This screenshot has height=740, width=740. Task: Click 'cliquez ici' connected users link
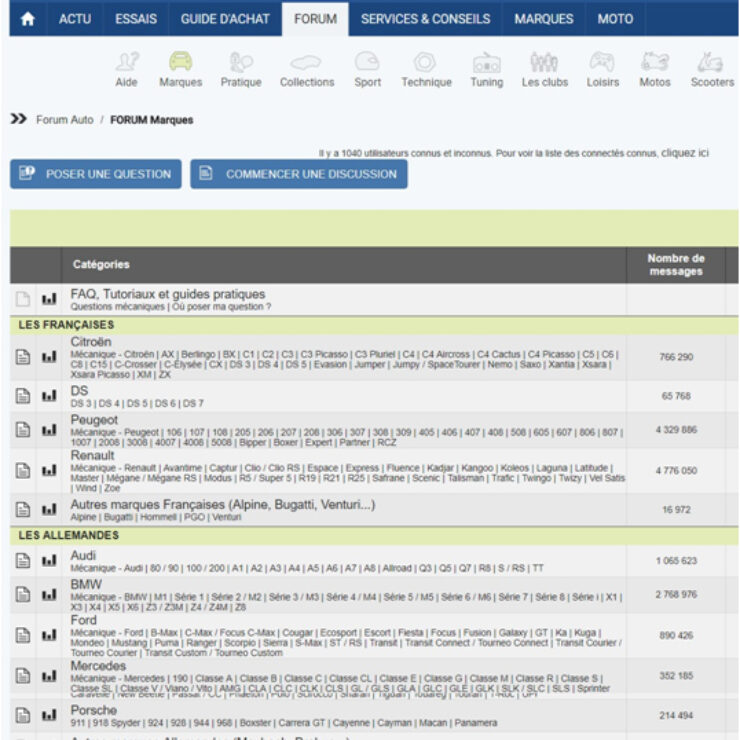pos(685,153)
